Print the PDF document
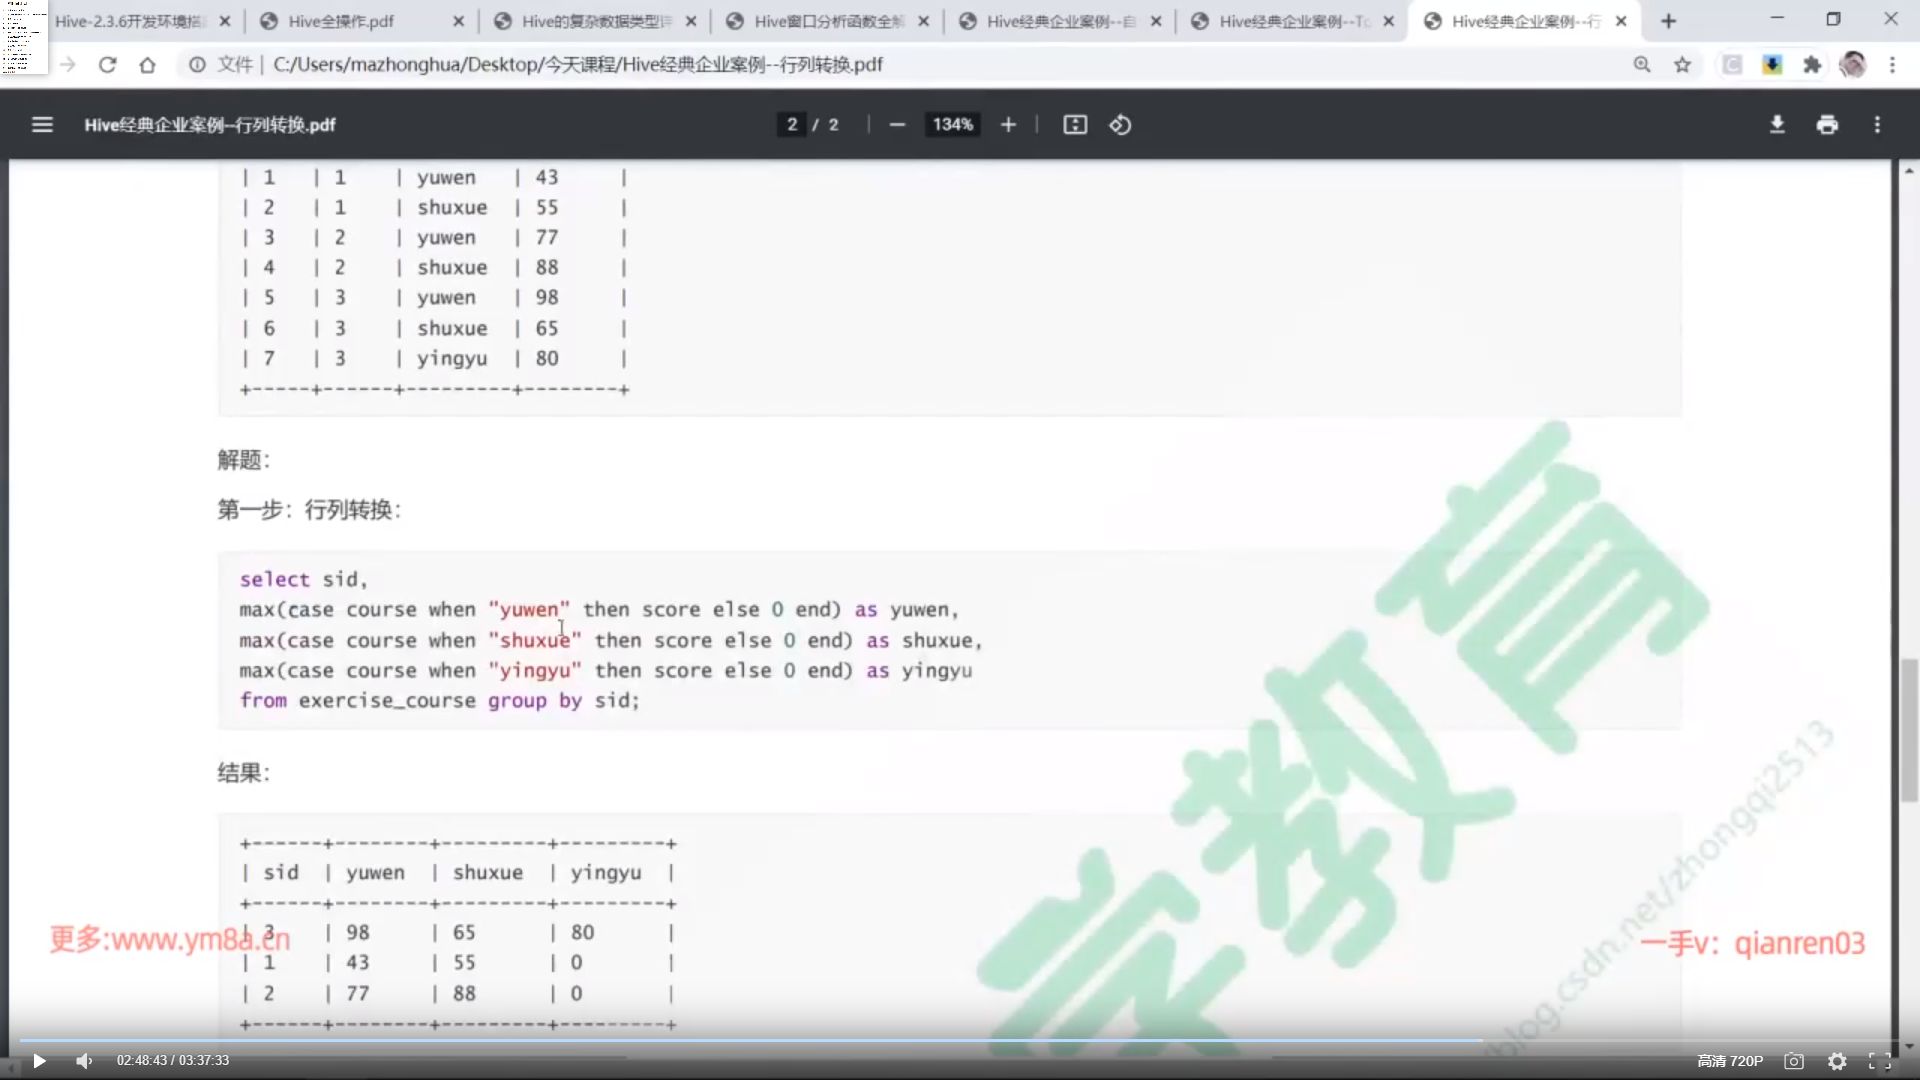Image resolution: width=1920 pixels, height=1080 pixels. tap(1827, 125)
